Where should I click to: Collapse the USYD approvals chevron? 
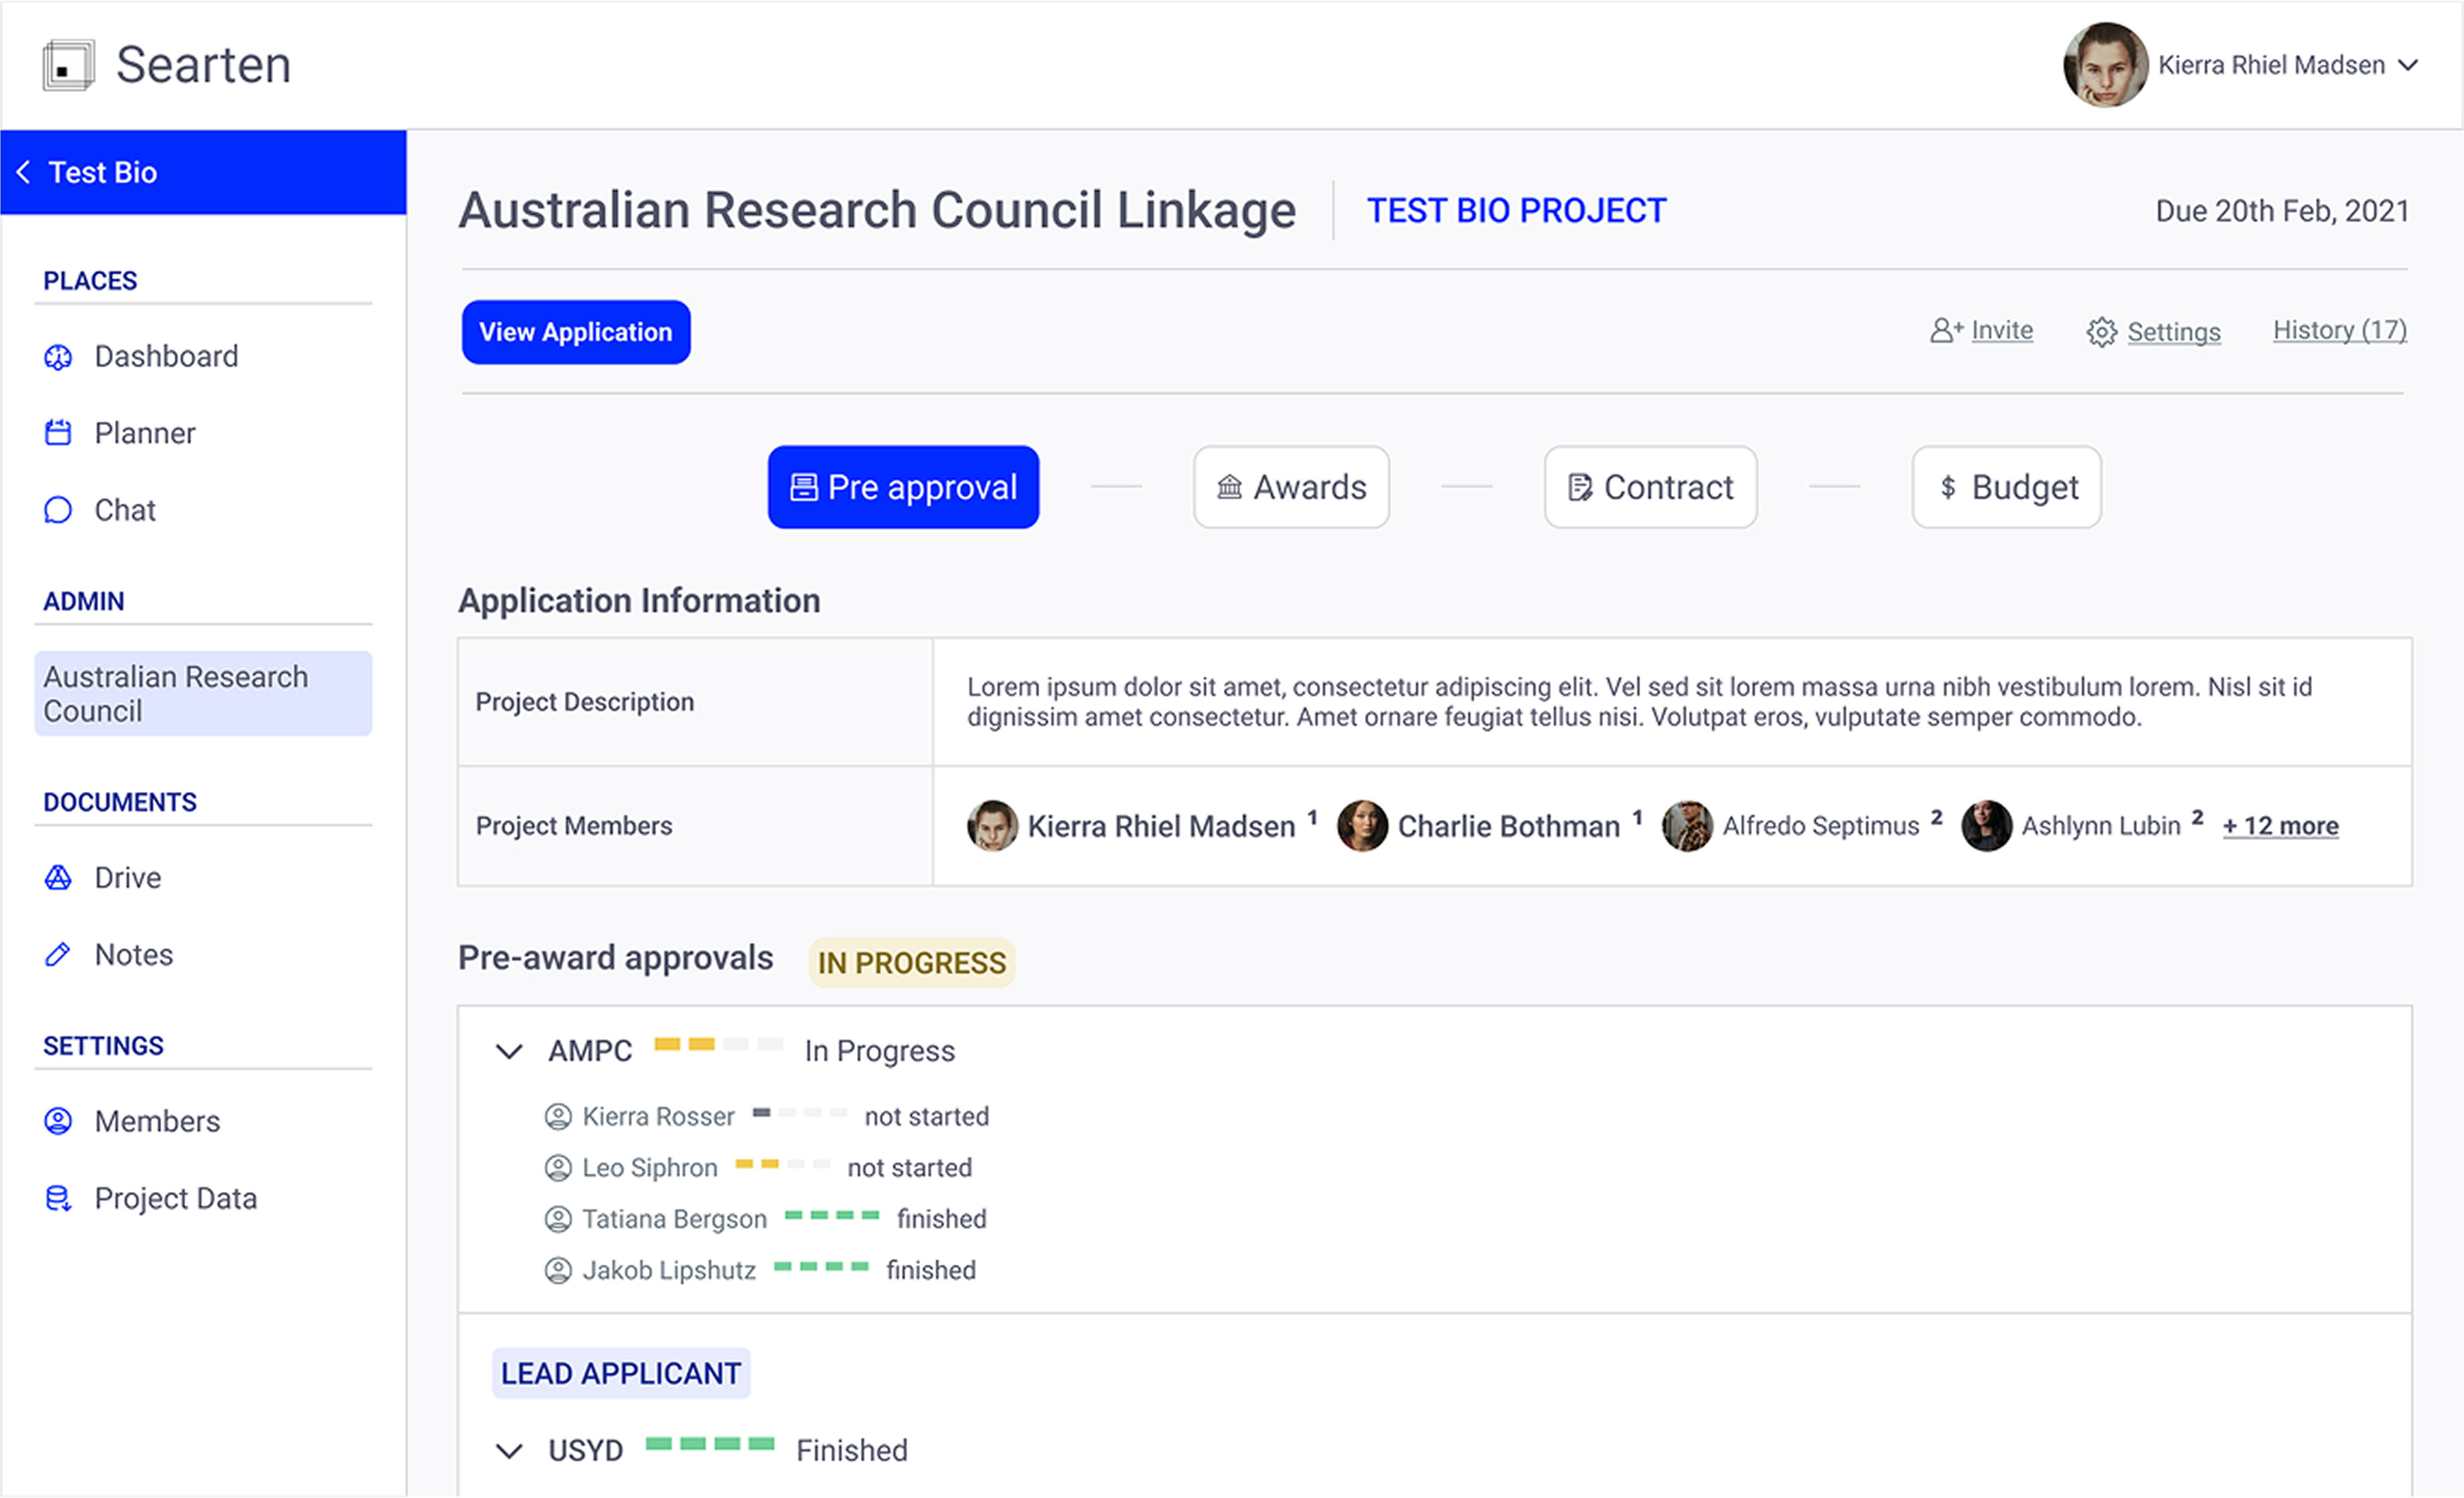click(x=510, y=1451)
